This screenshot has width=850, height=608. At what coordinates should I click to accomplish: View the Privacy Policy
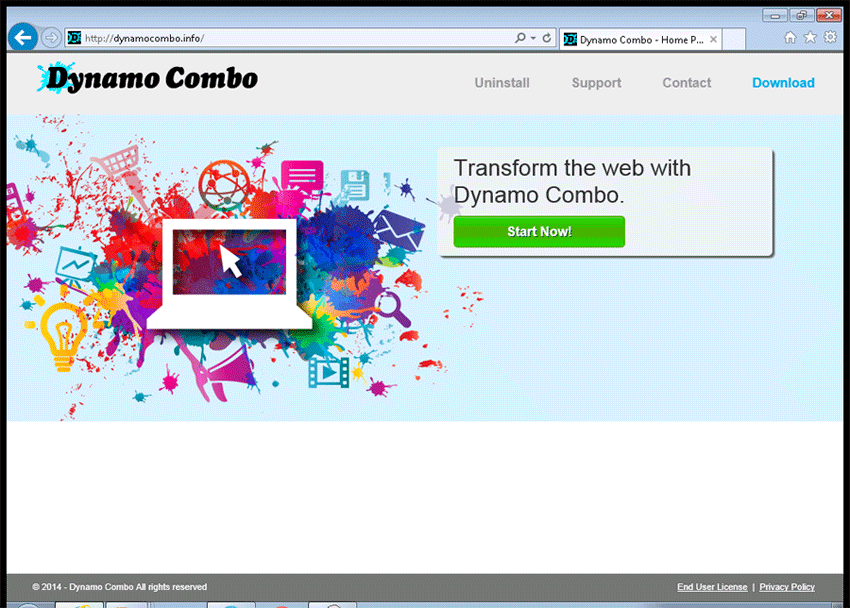787,587
